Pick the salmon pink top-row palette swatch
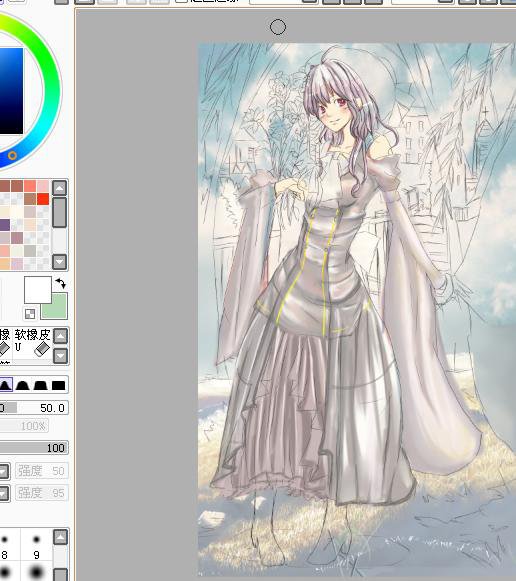516x581 pixels. point(30,186)
